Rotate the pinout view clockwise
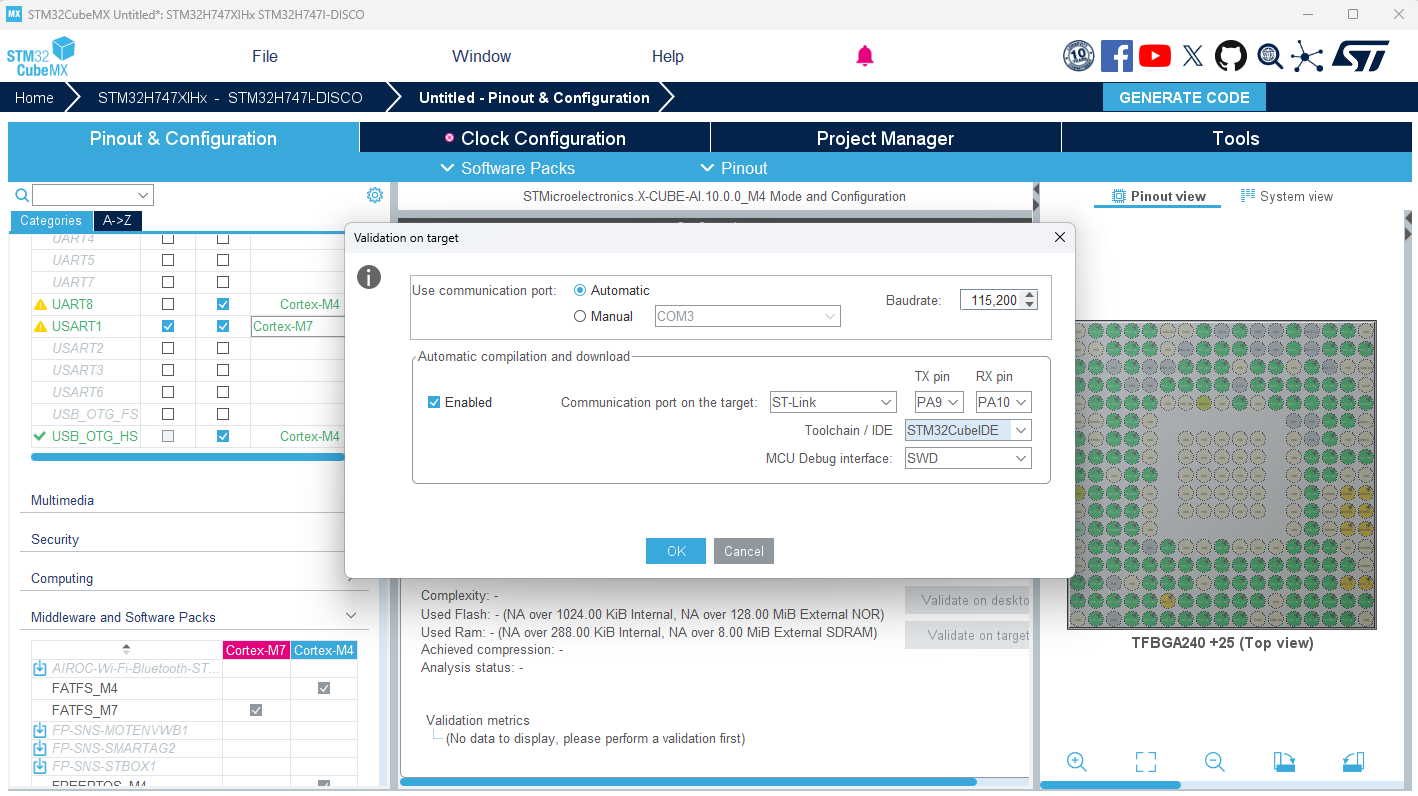 pyautogui.click(x=1284, y=761)
